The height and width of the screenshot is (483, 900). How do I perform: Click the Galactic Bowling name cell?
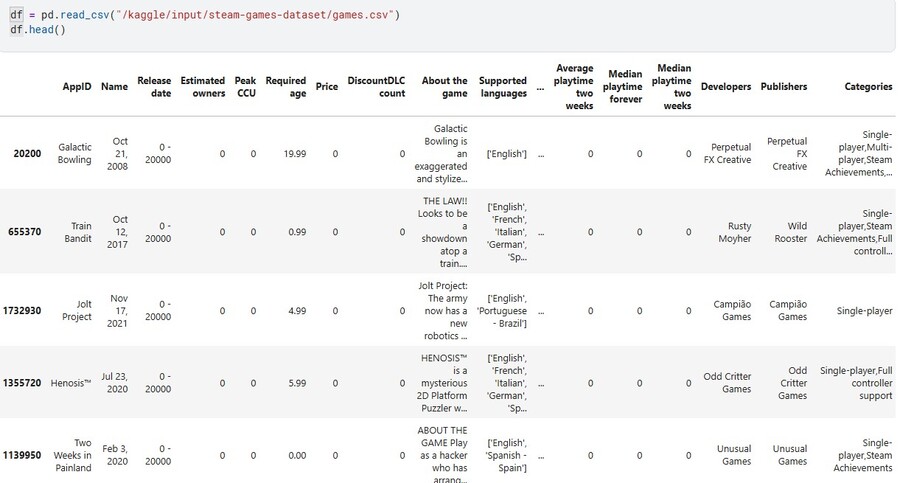(74, 153)
